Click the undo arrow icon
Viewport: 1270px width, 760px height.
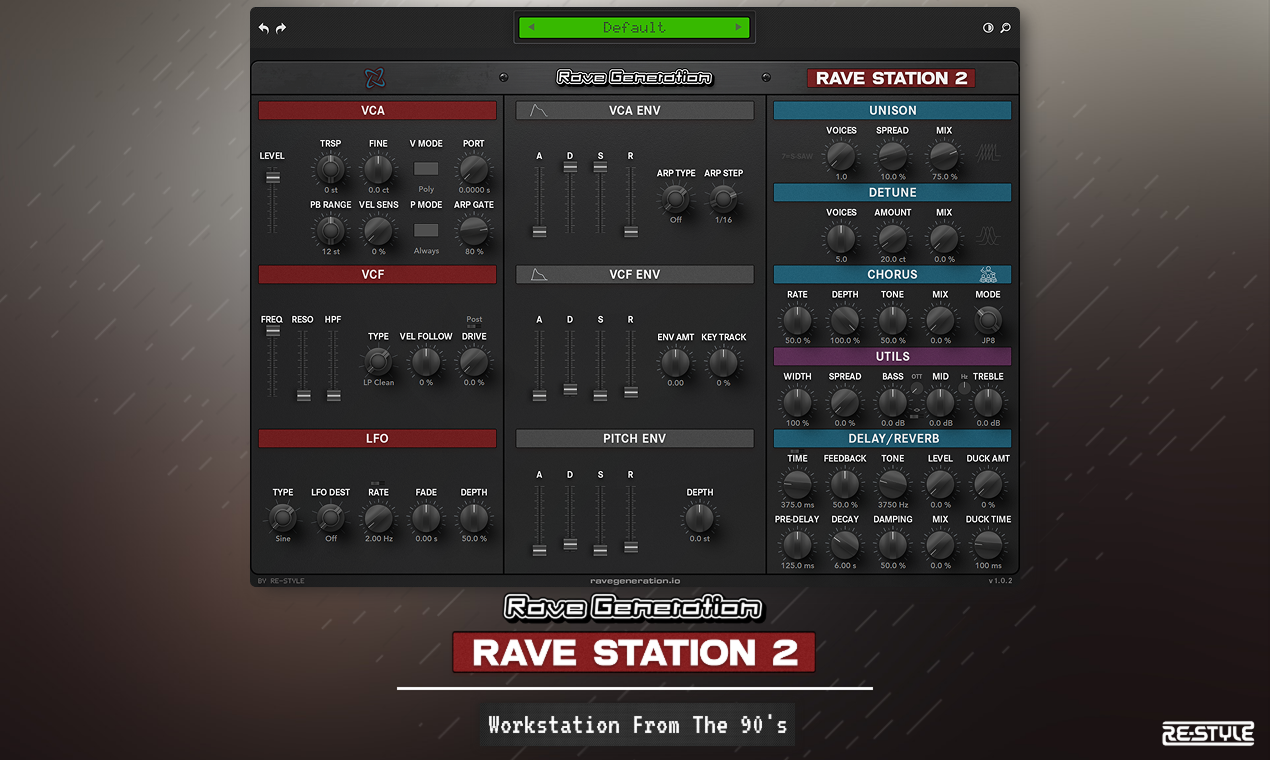point(264,28)
